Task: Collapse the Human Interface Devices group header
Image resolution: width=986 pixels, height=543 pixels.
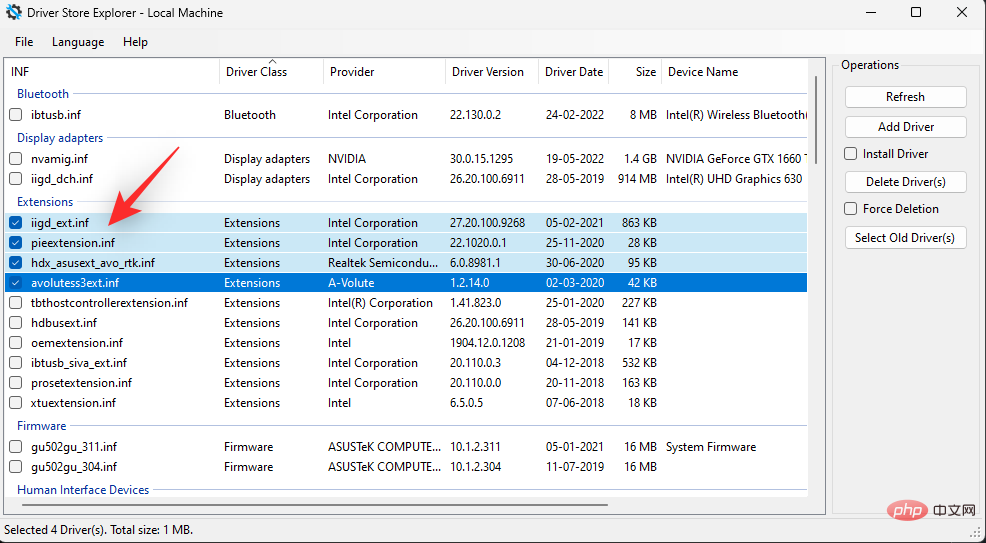Action: (x=83, y=490)
